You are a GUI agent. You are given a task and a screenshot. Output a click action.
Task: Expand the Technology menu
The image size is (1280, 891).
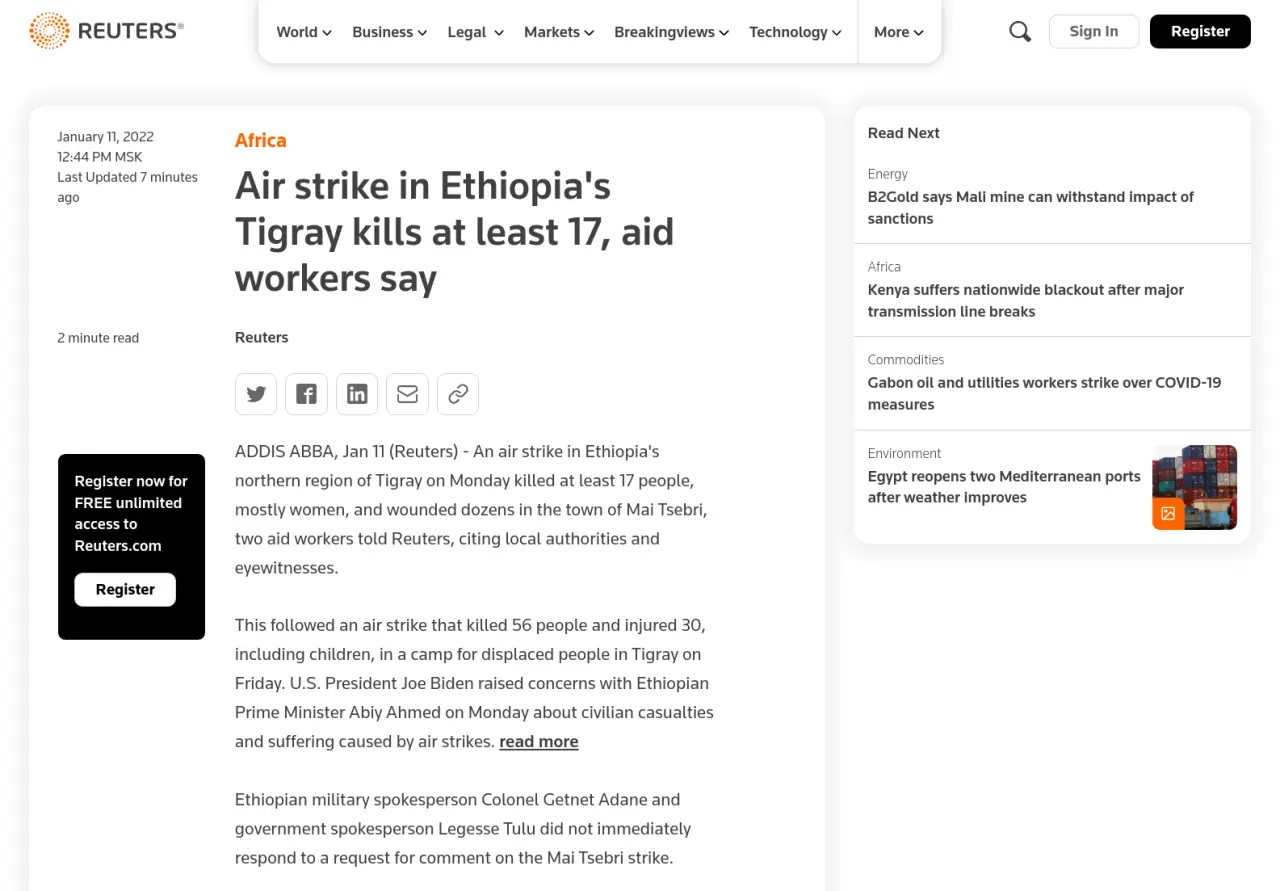796,32
